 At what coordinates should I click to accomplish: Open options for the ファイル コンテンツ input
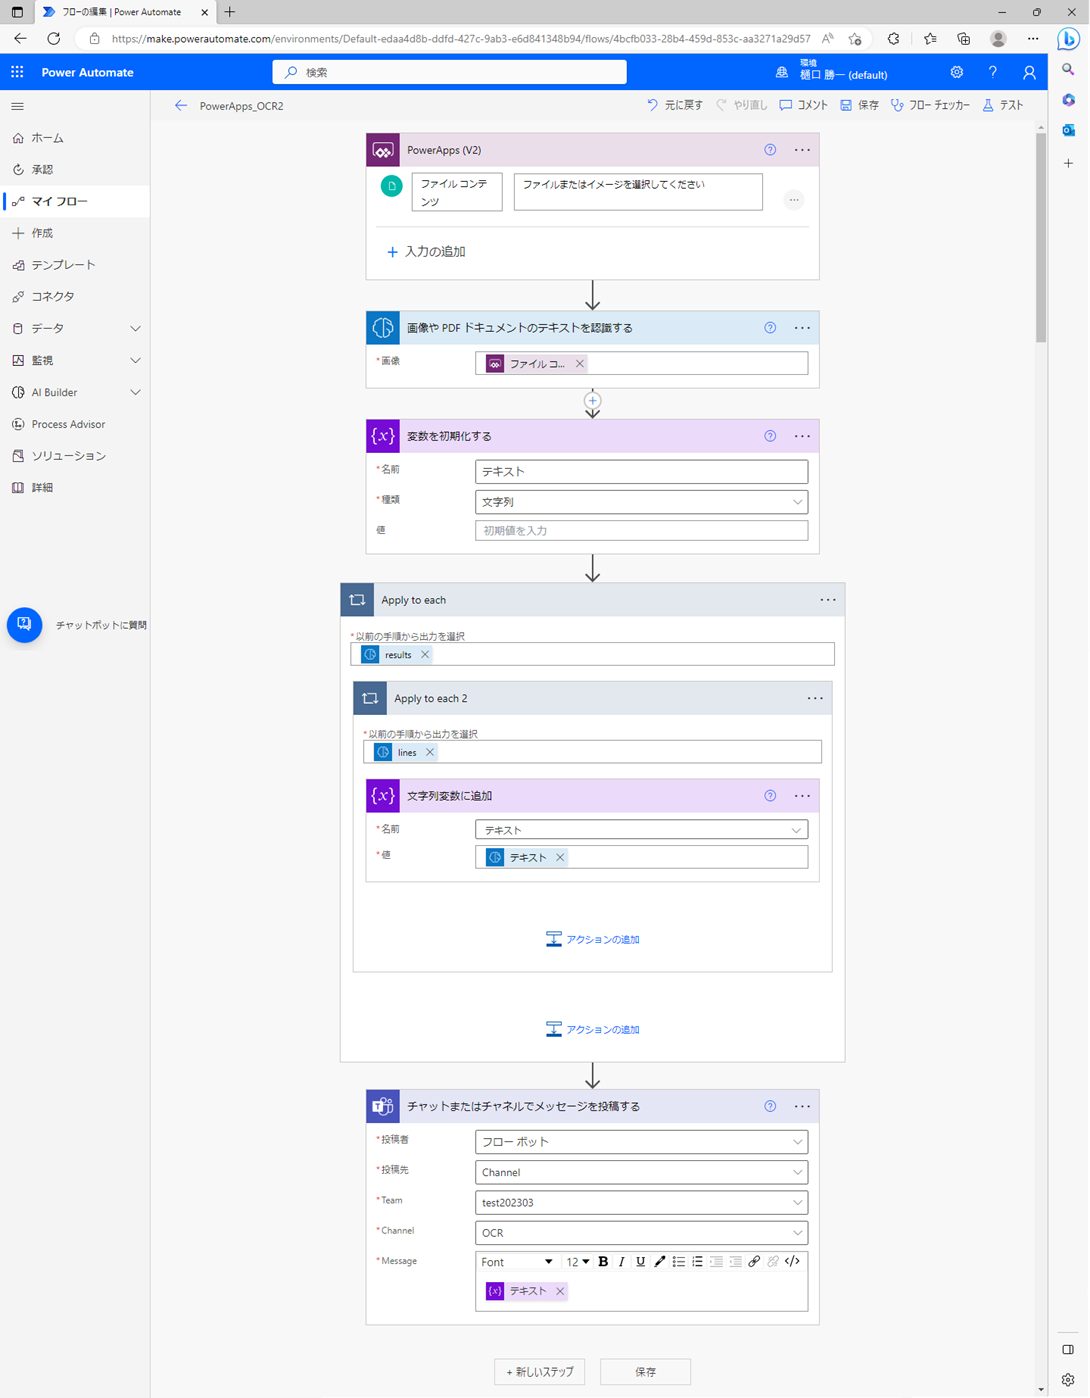[794, 200]
